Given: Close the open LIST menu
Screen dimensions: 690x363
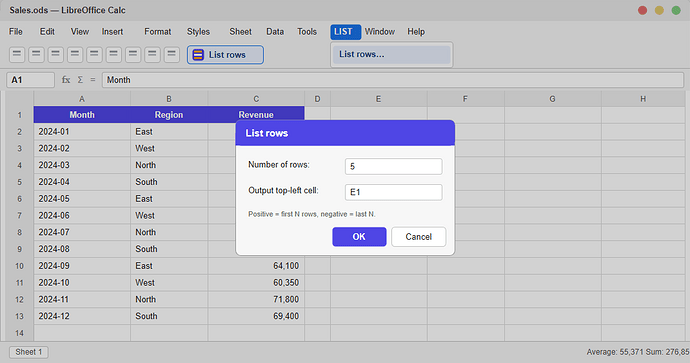Looking at the screenshot, I should (x=345, y=32).
